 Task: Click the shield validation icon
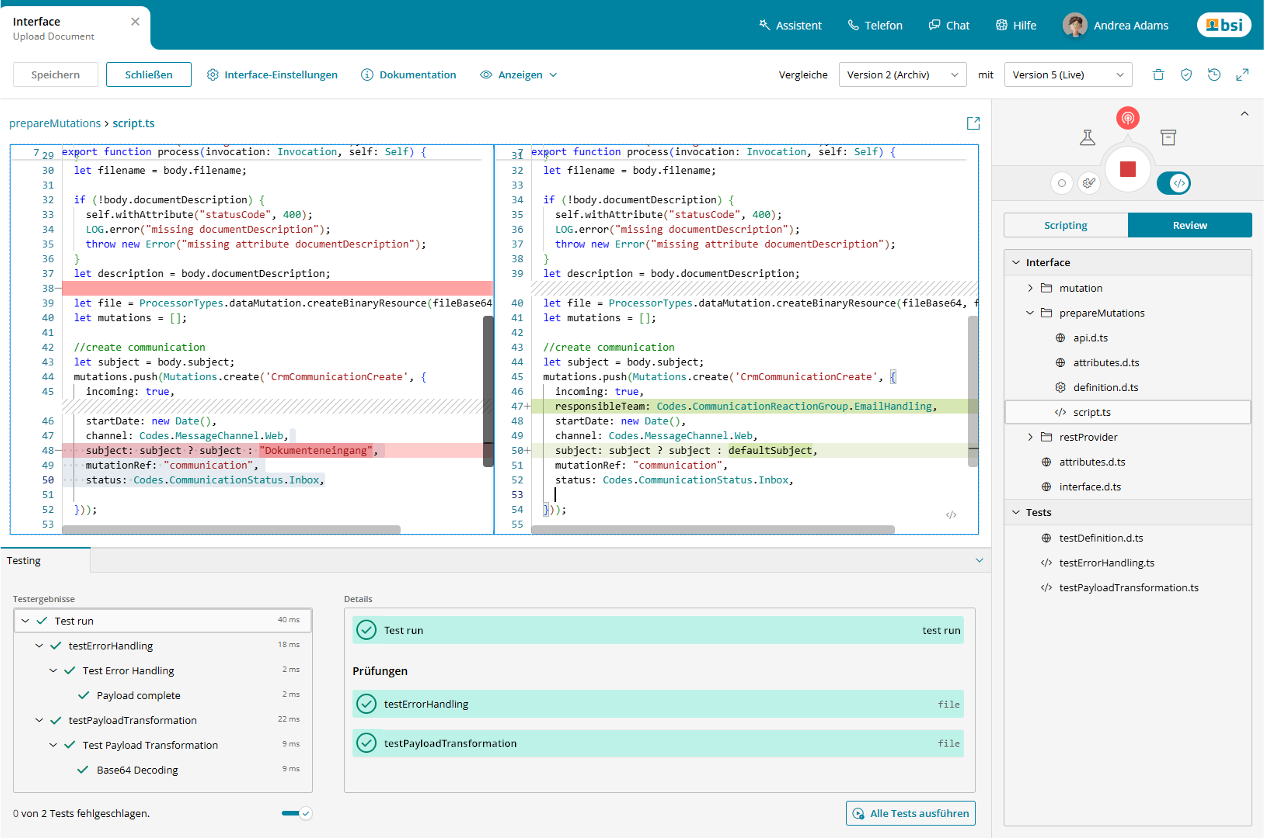coord(1186,74)
